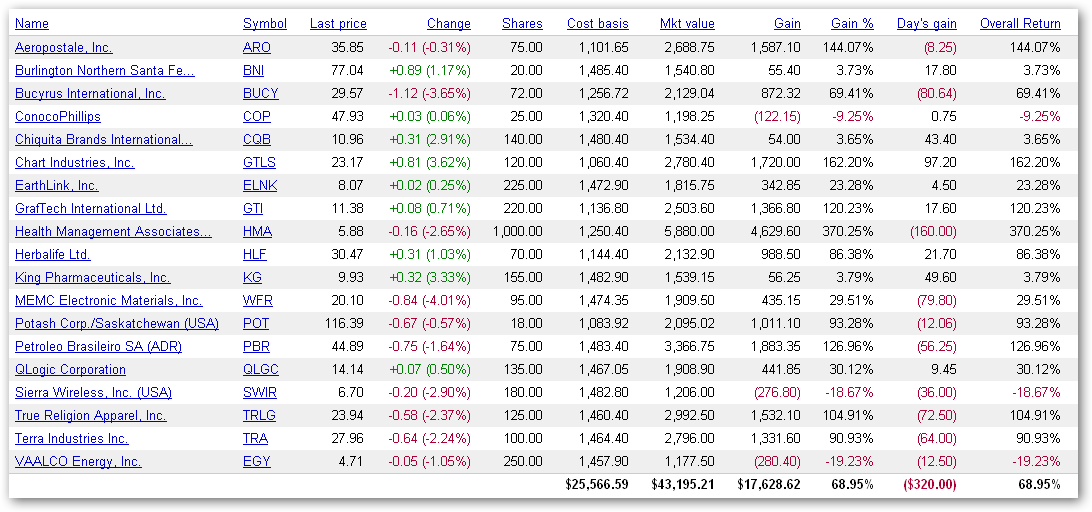
Task: Open GrafTech International Ltd. link
Action: (91, 208)
